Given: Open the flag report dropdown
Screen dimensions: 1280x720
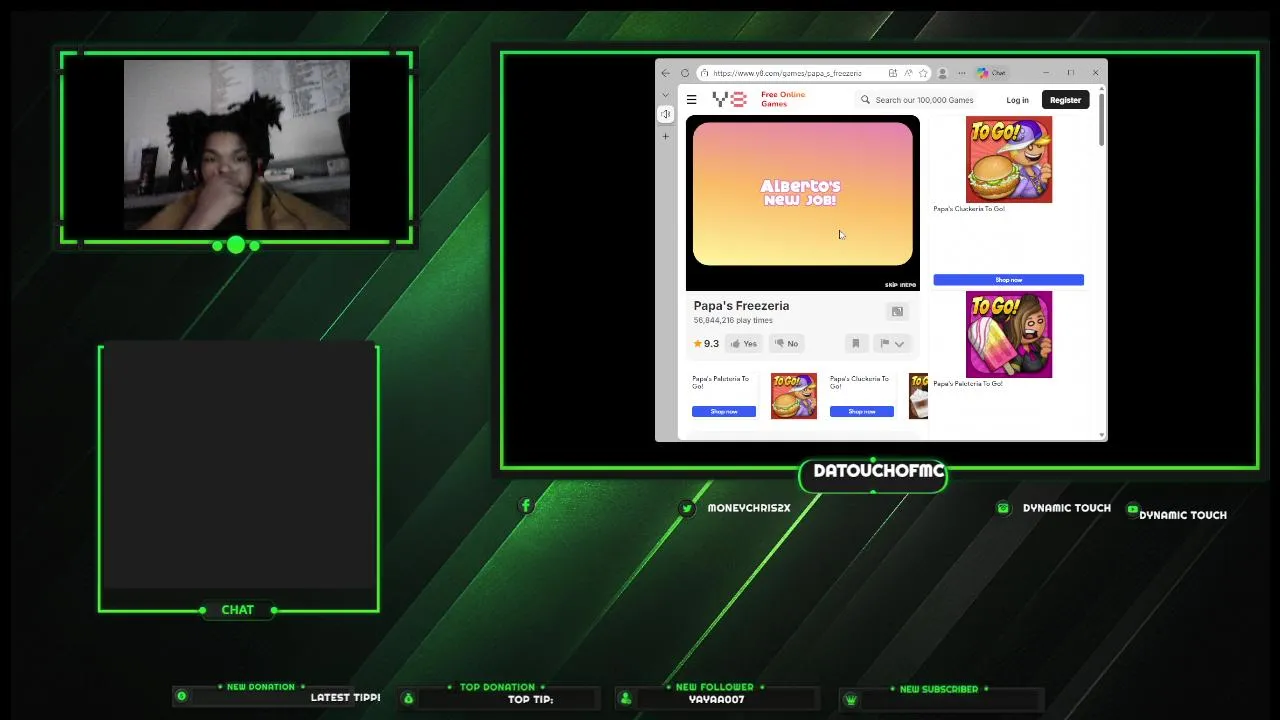Looking at the screenshot, I should pos(892,344).
